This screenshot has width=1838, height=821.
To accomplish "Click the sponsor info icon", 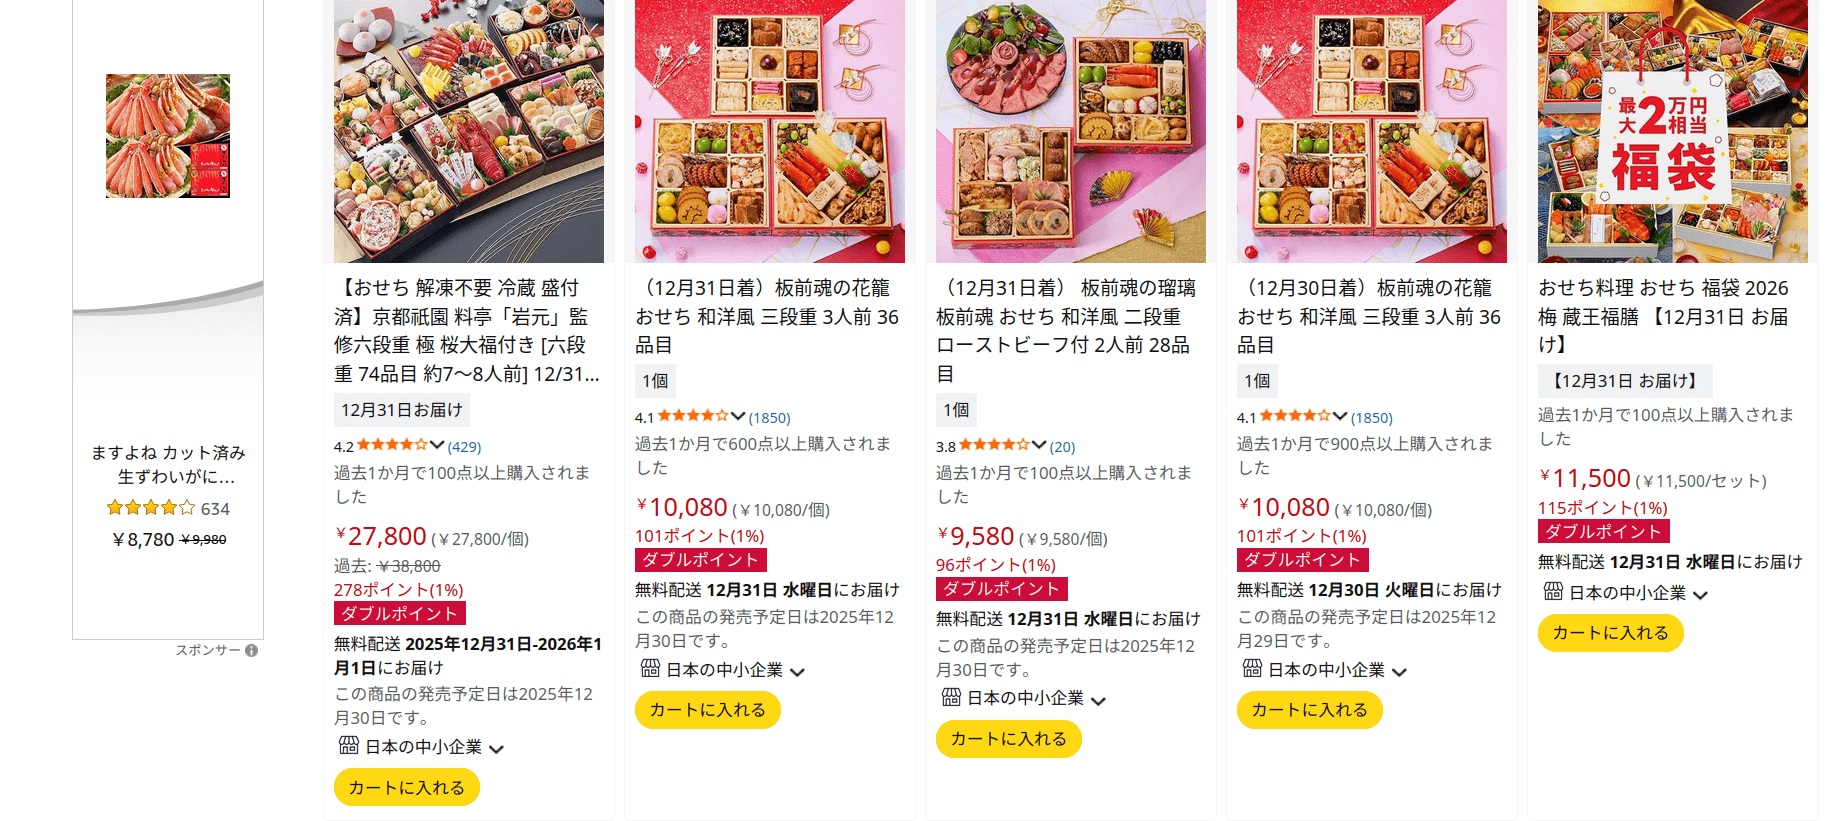I will coord(252,650).
